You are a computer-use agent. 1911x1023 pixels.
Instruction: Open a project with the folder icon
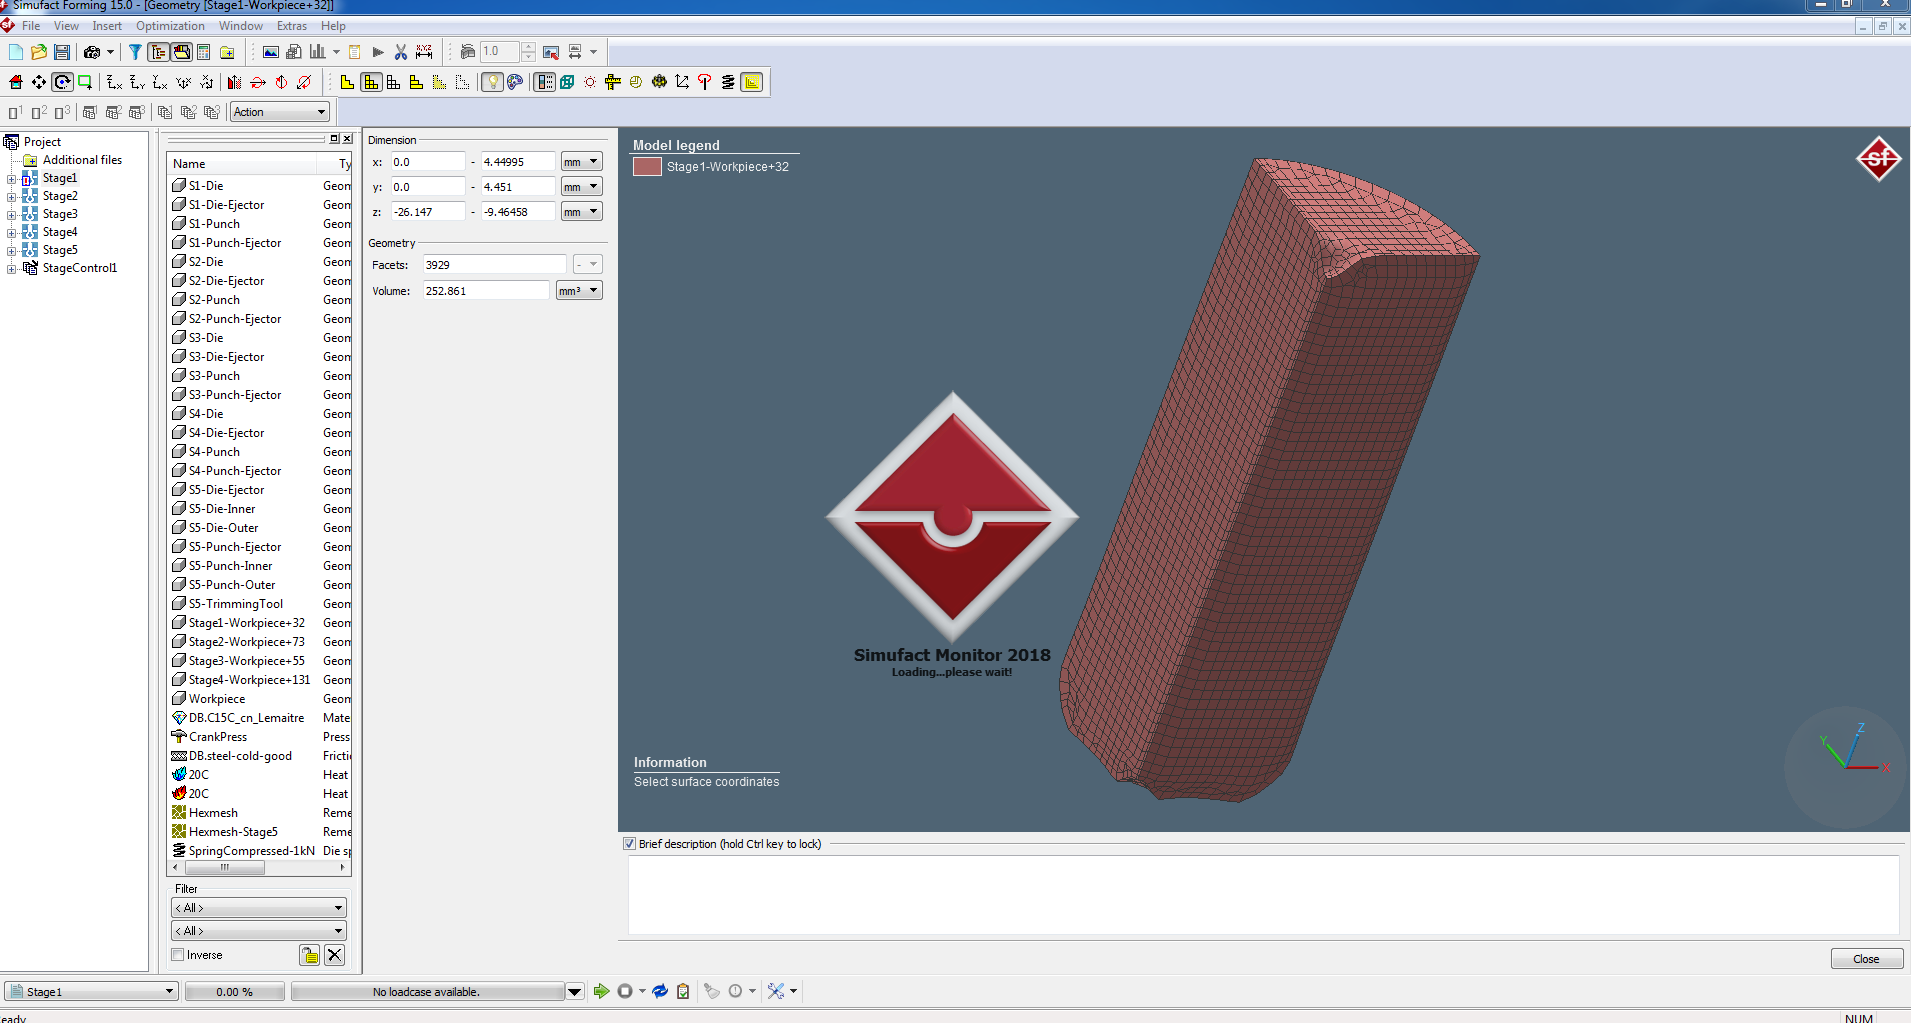38,52
